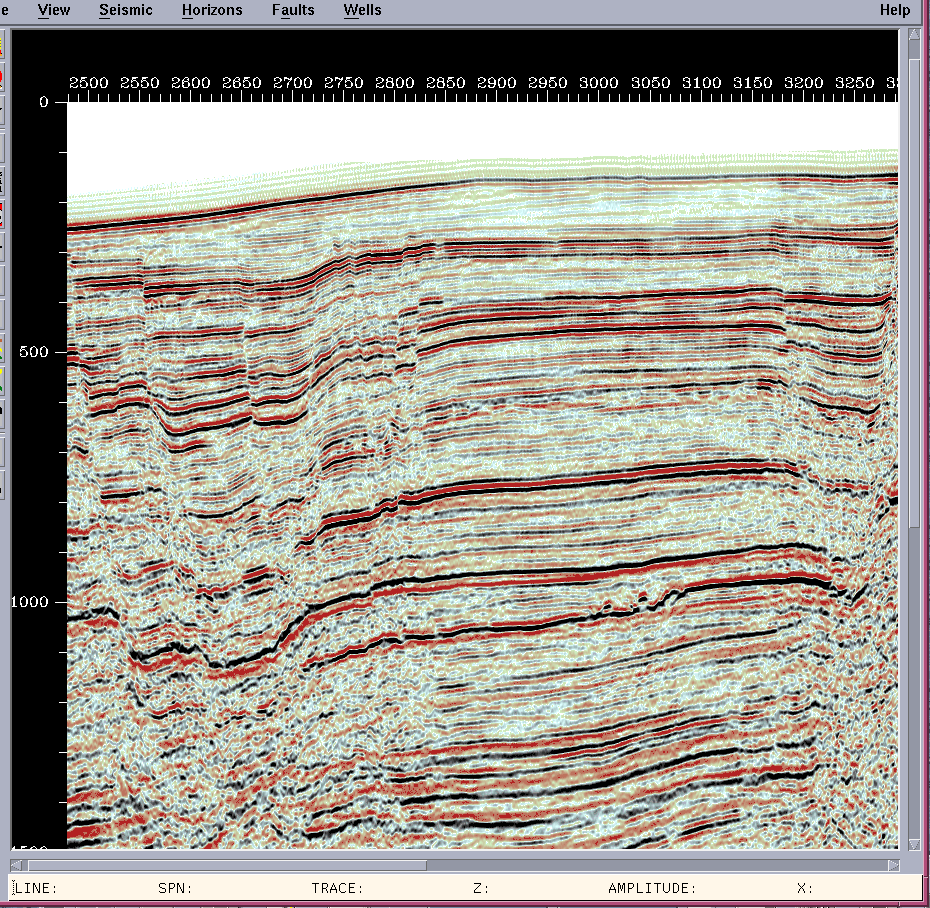Click trace label 2800 on the axis
Image resolution: width=930 pixels, height=908 pixels.
coord(394,83)
